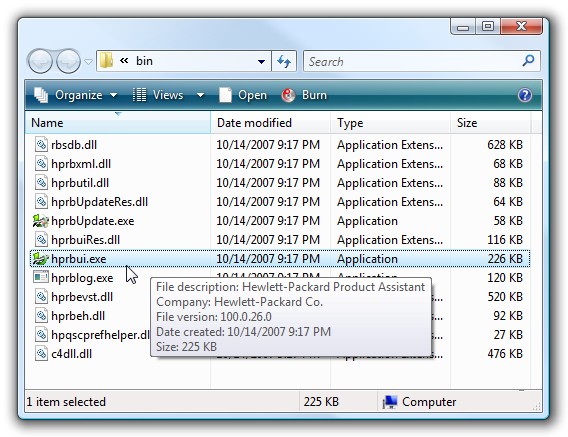Maximize the Explorer window
Viewport: 568px width, 437px height.
tap(488, 26)
